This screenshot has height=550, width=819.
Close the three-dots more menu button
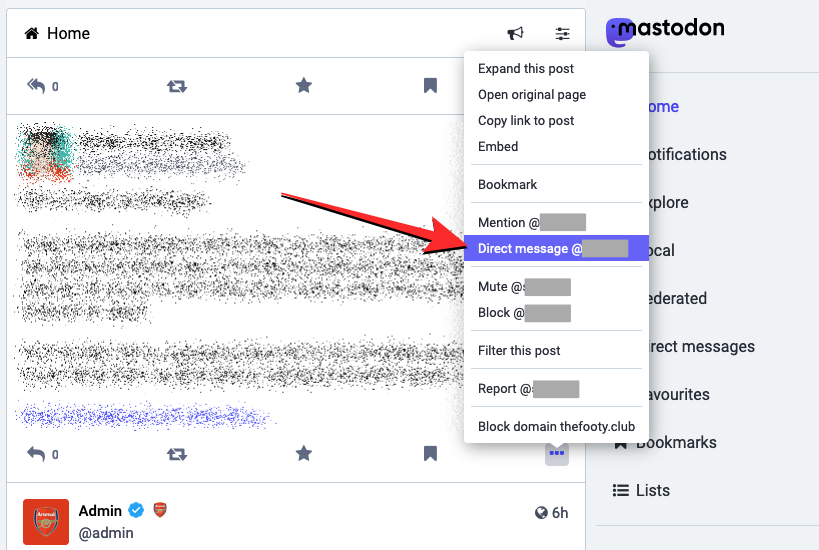click(x=556, y=453)
